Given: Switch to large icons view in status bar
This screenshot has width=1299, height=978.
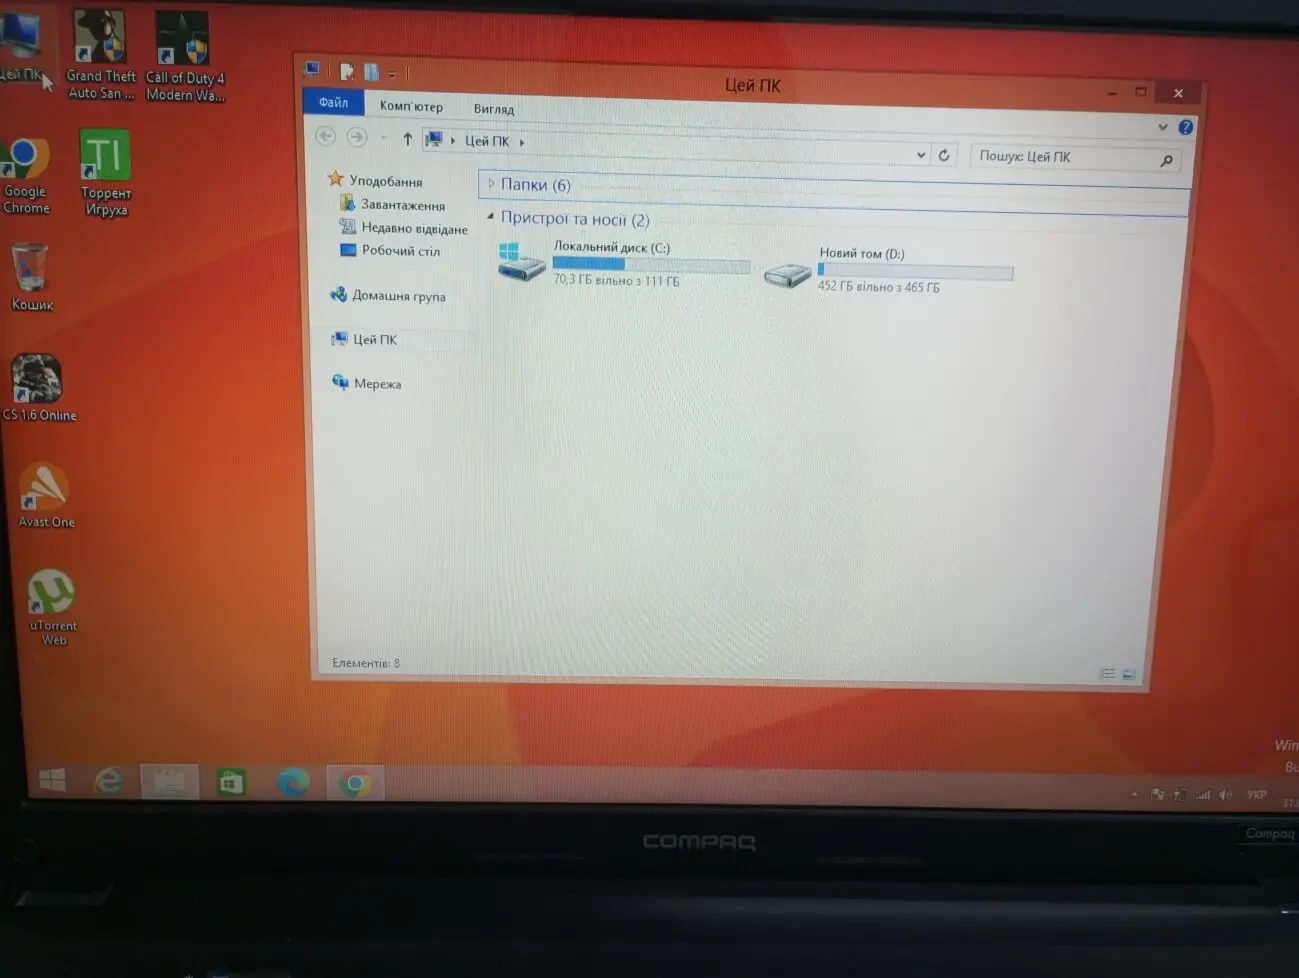Looking at the screenshot, I should 1128,675.
